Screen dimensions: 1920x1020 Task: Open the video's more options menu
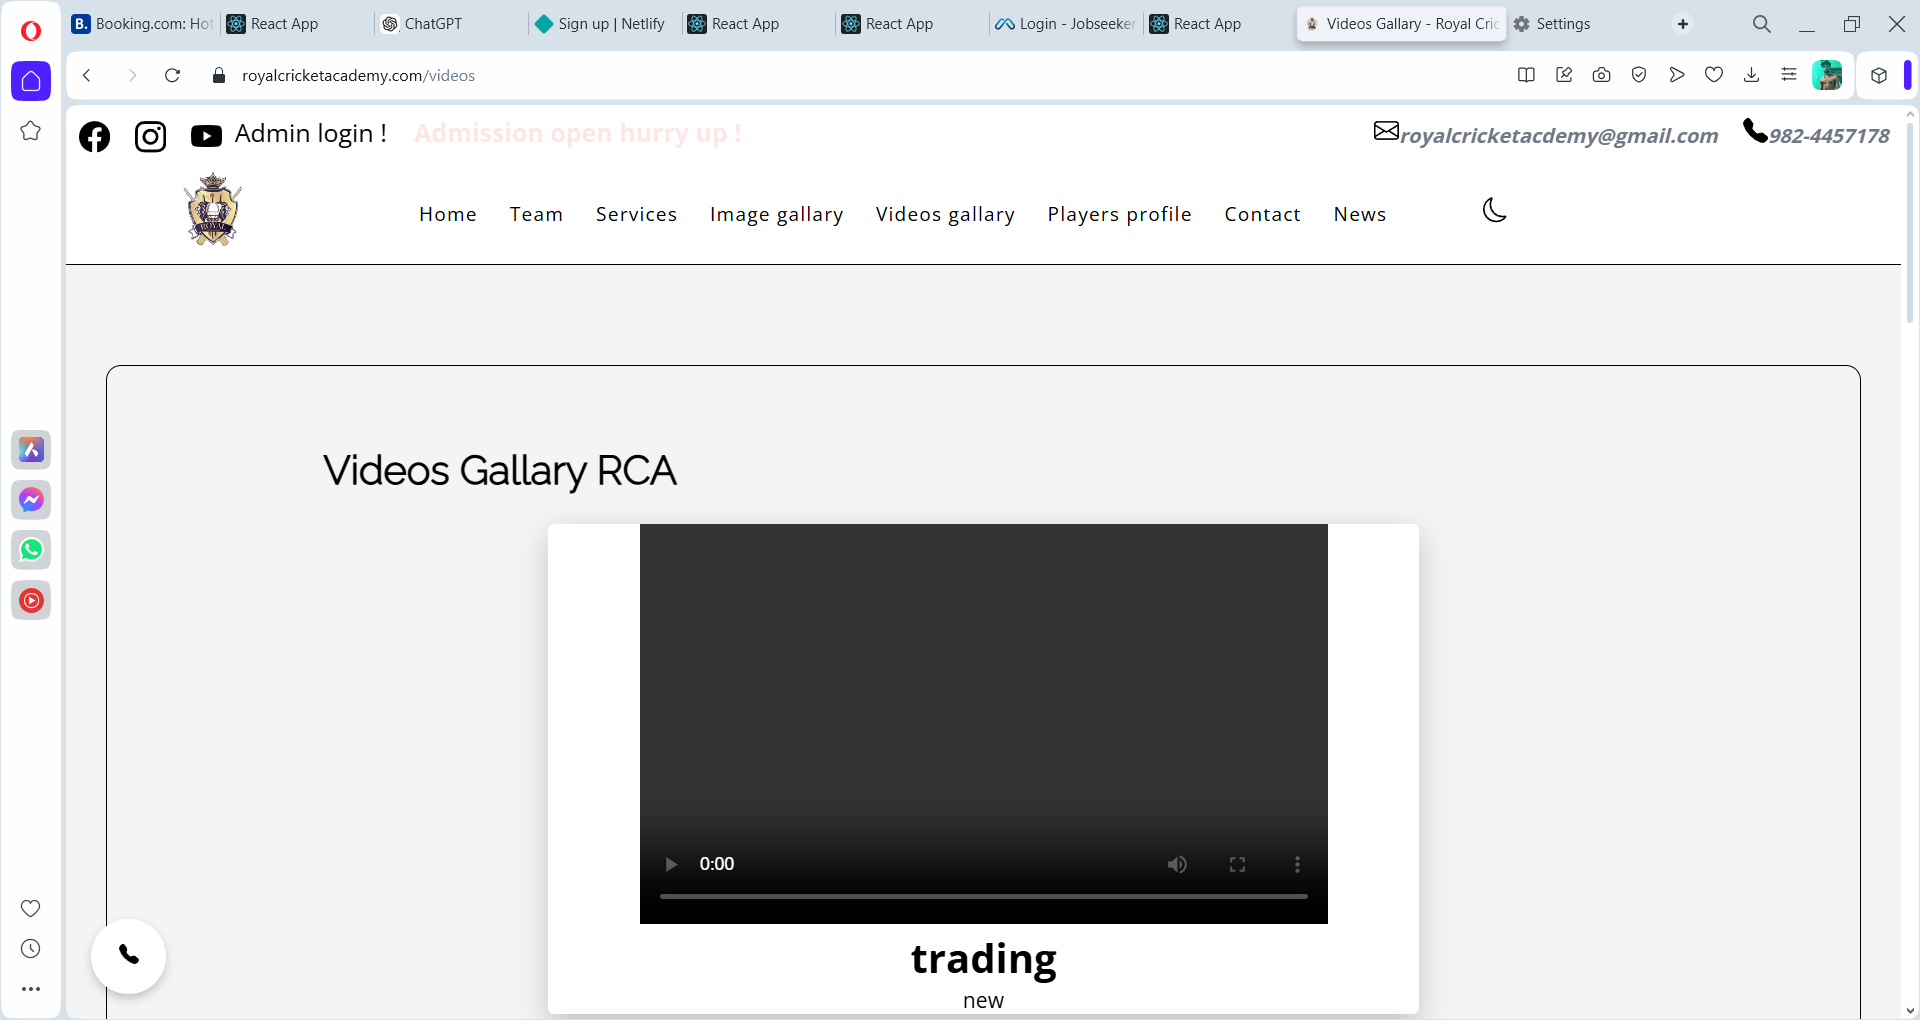click(1297, 864)
